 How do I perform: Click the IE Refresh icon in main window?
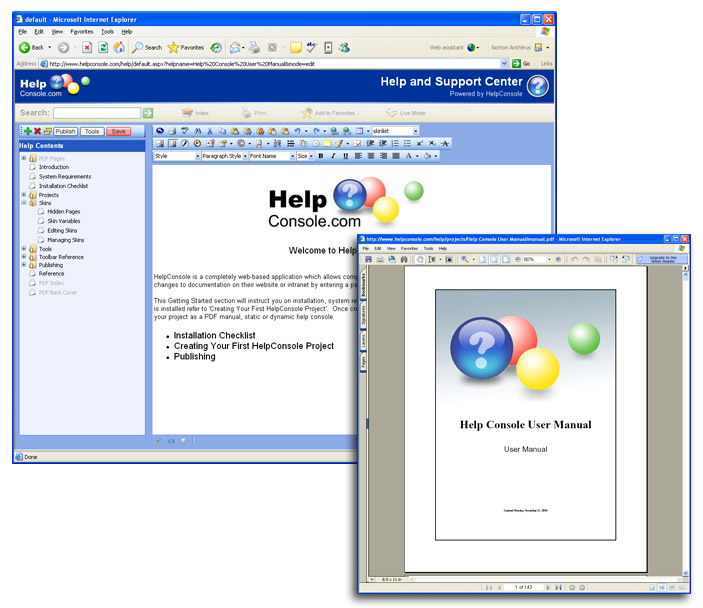[x=103, y=47]
